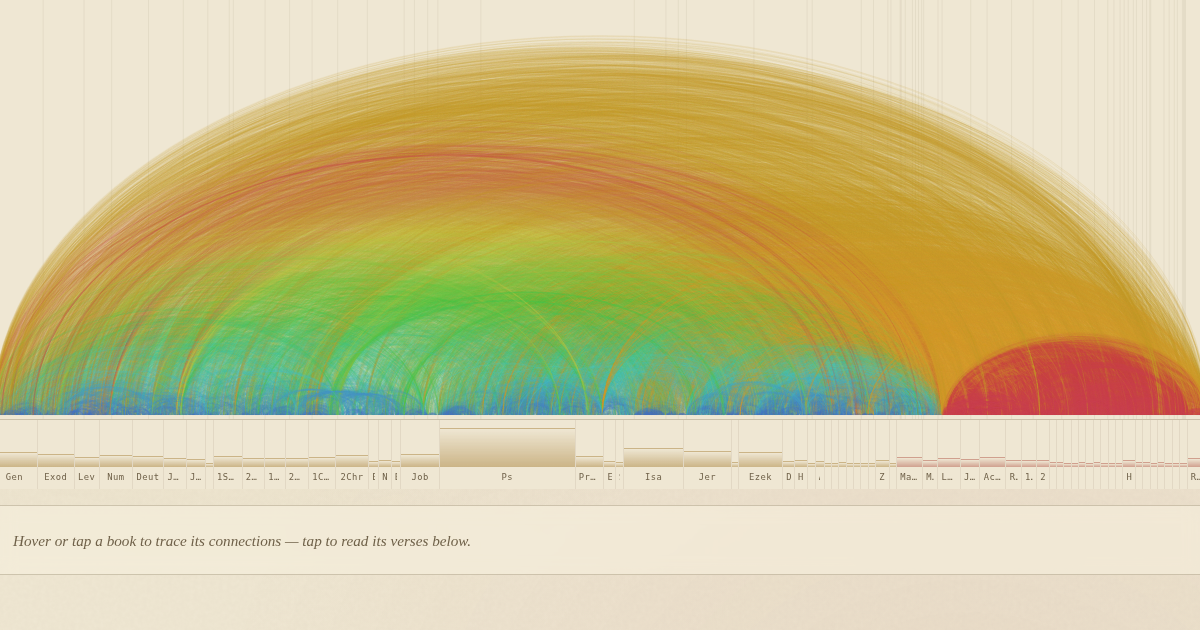This screenshot has width=1200, height=630.
Task: Open the Isa book segment
Action: [x=653, y=454]
